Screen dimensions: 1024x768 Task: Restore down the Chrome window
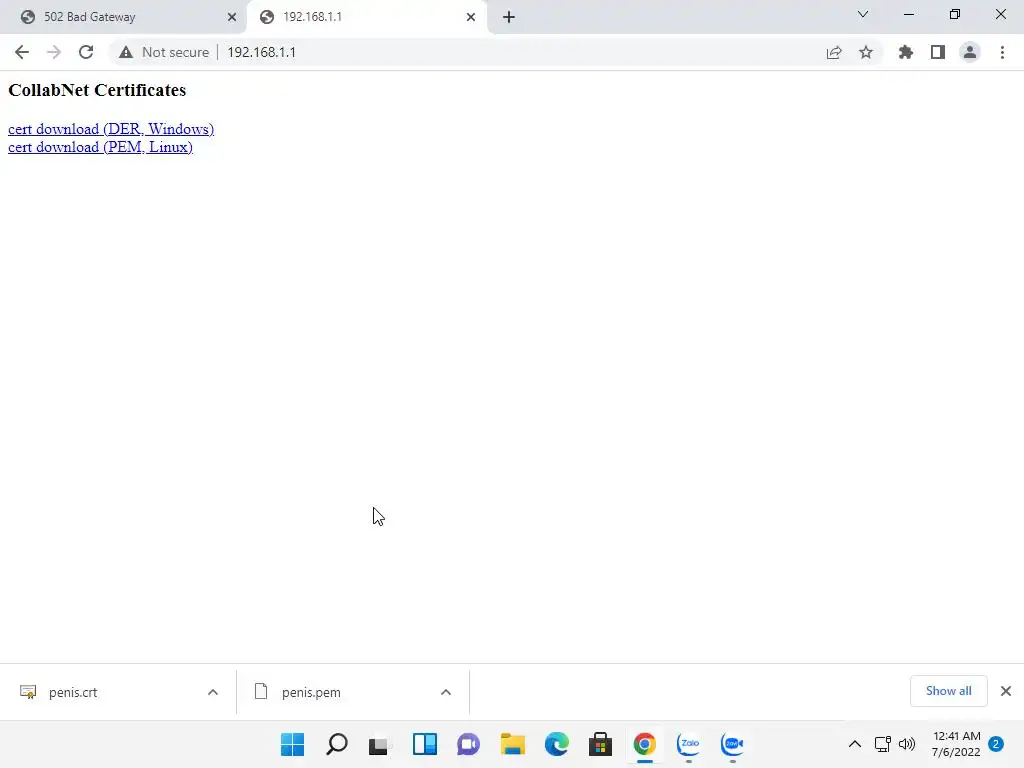954,14
